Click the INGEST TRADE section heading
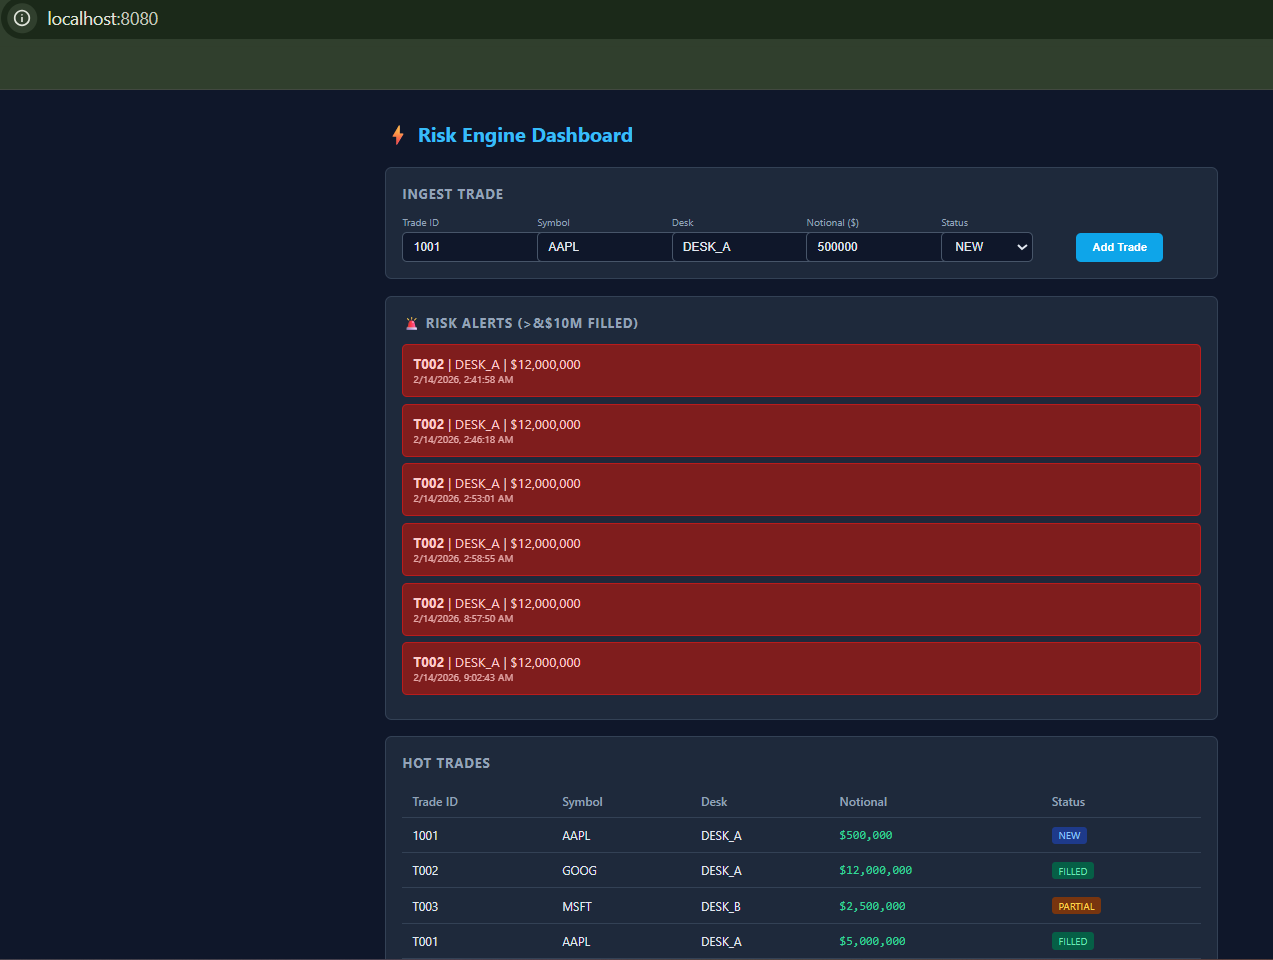 click(453, 194)
